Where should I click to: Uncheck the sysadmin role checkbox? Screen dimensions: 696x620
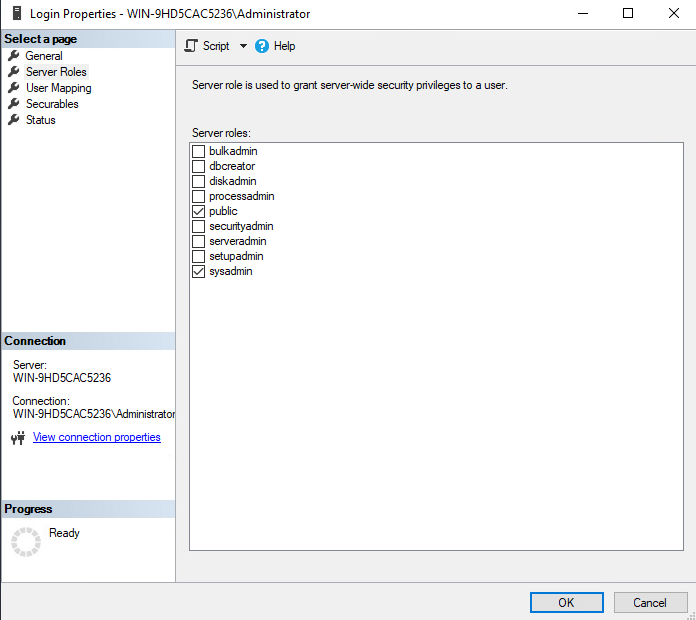[x=198, y=271]
